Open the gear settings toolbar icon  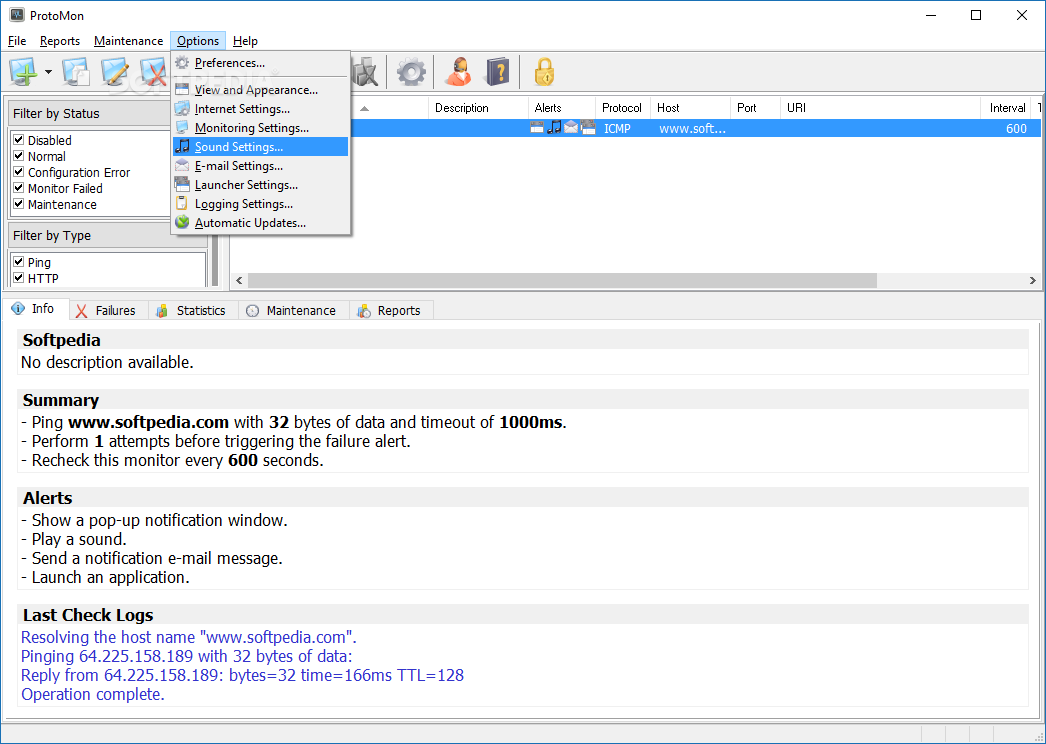411,71
